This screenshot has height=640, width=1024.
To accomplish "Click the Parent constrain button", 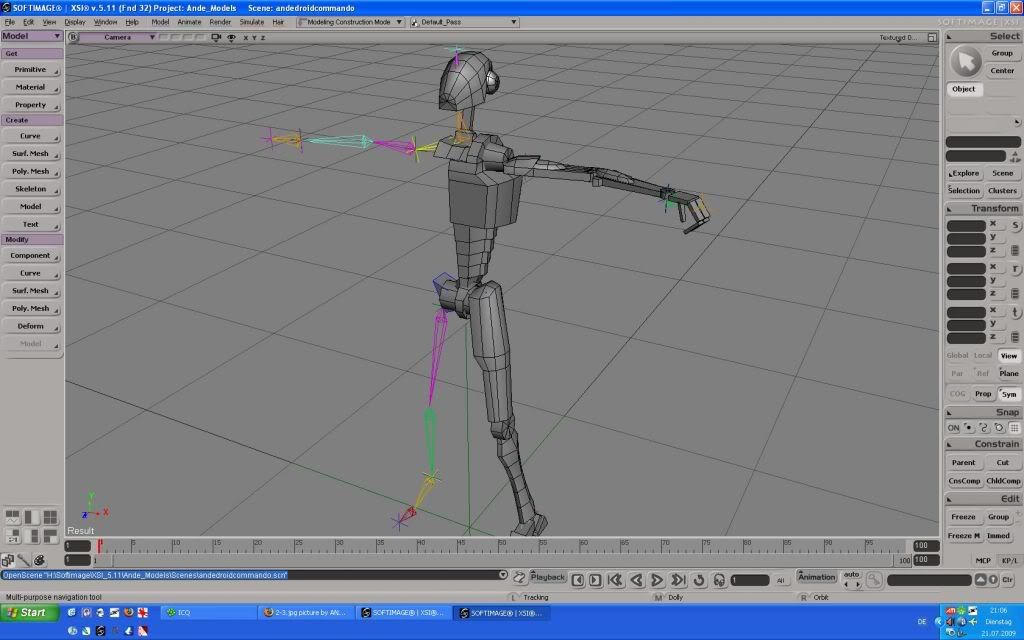I will (963, 462).
